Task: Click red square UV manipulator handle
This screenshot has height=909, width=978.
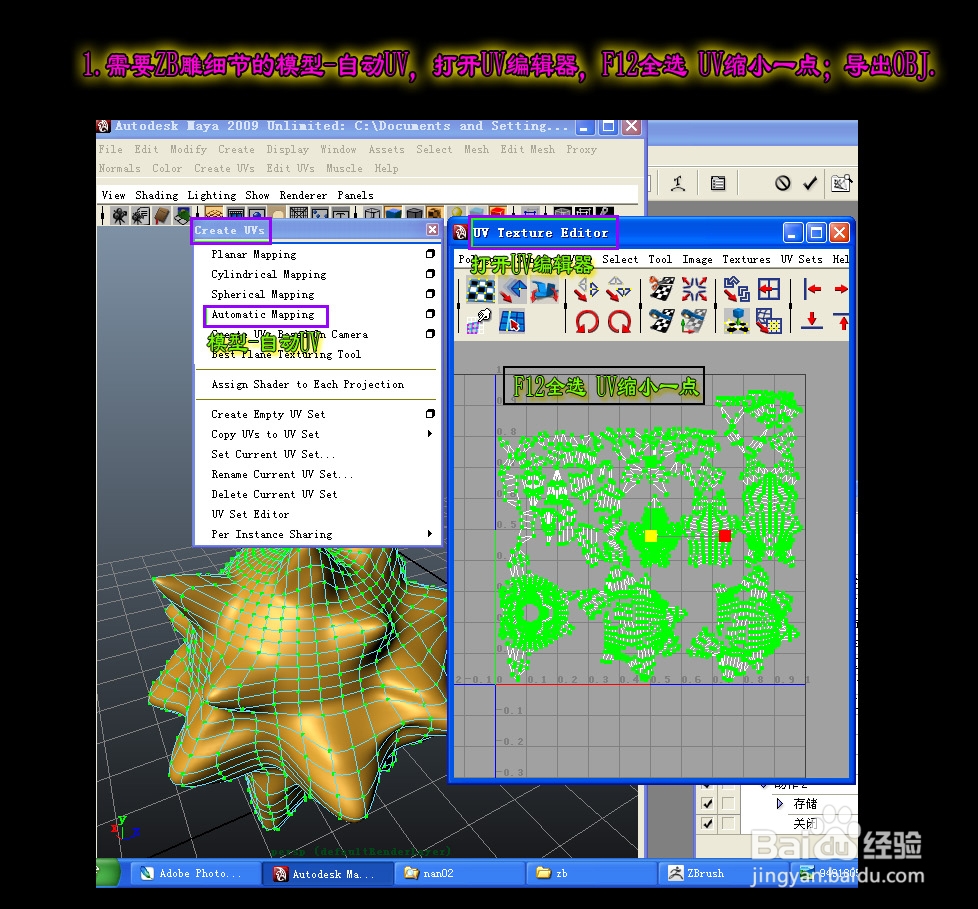Action: click(725, 535)
